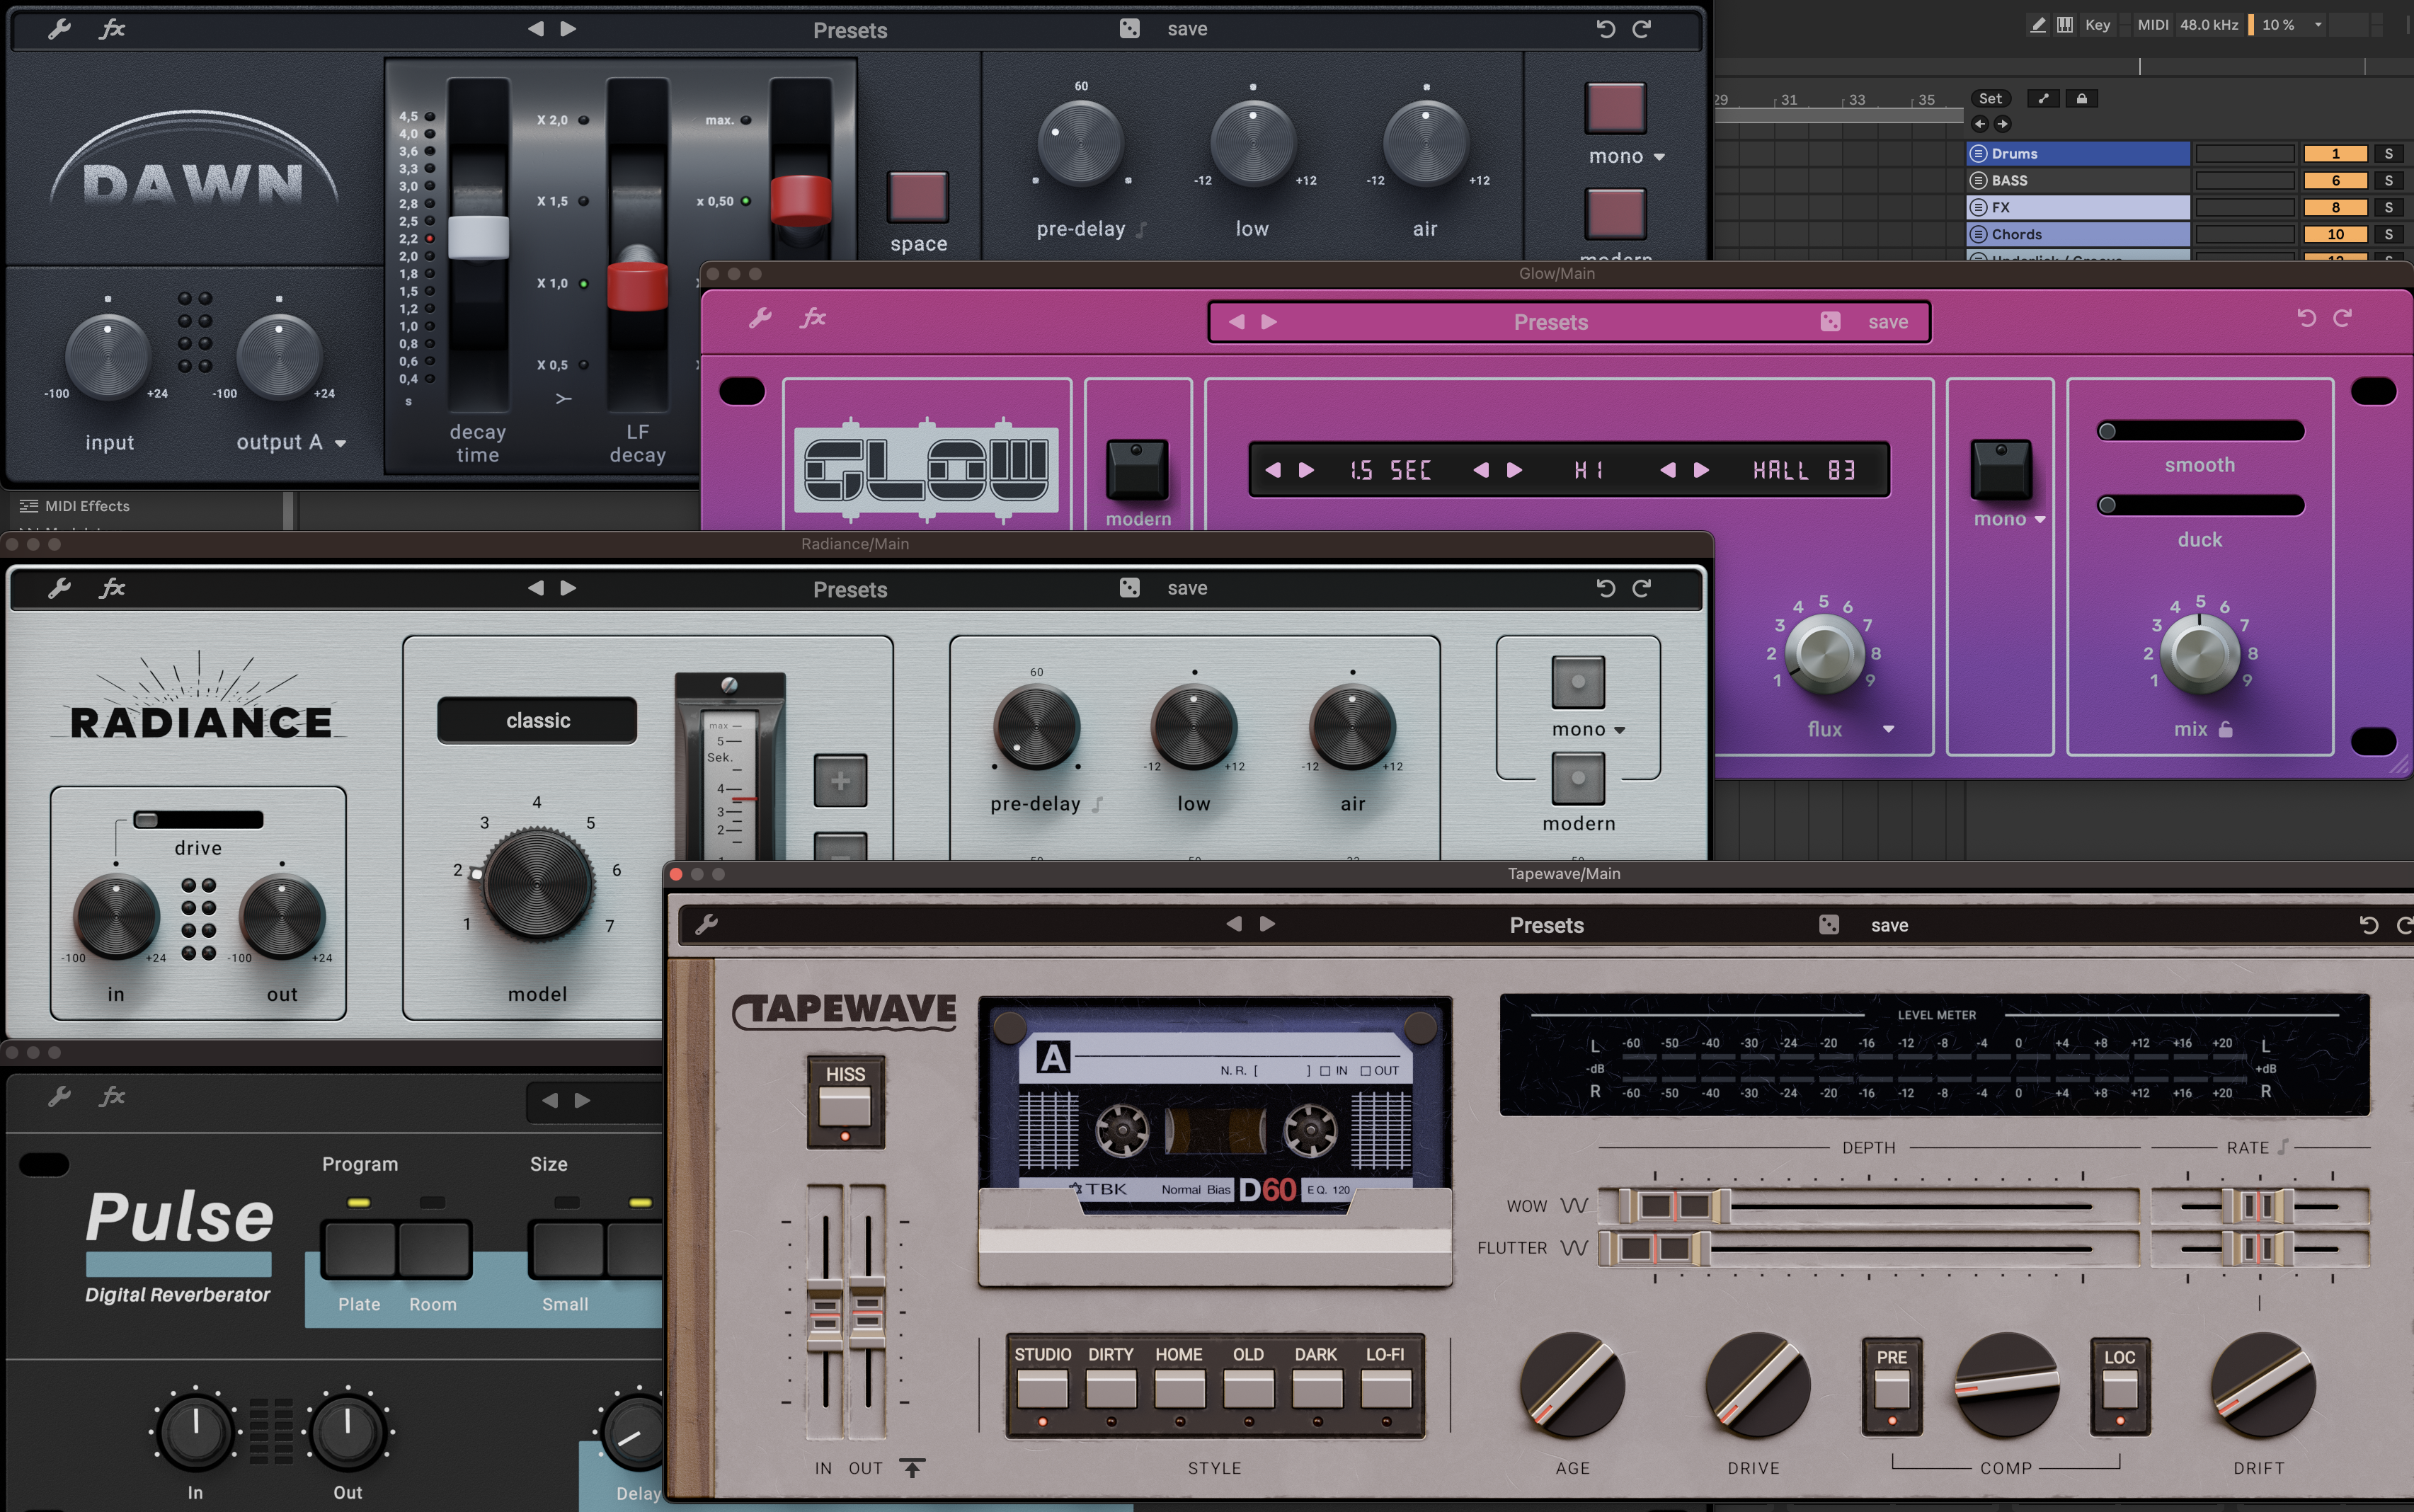
Task: Open the zoom percentage dropdown in Ableton
Action: coord(2318,24)
